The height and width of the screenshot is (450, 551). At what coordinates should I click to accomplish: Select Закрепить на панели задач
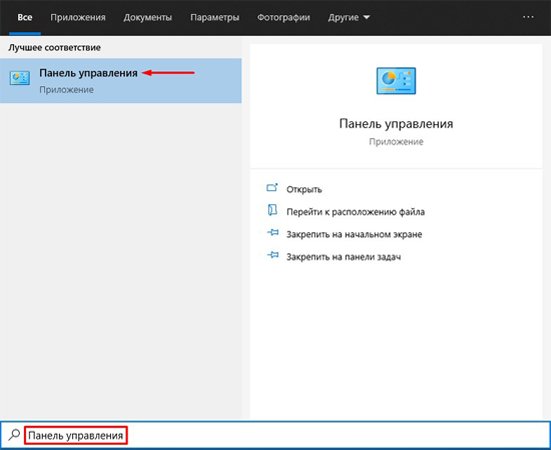tap(343, 257)
